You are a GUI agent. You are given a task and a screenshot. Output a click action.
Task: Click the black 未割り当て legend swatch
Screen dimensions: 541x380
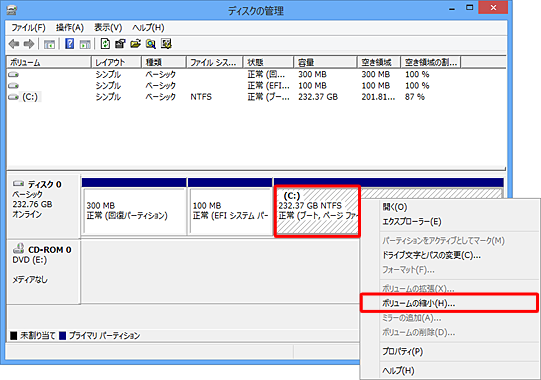[13, 335]
